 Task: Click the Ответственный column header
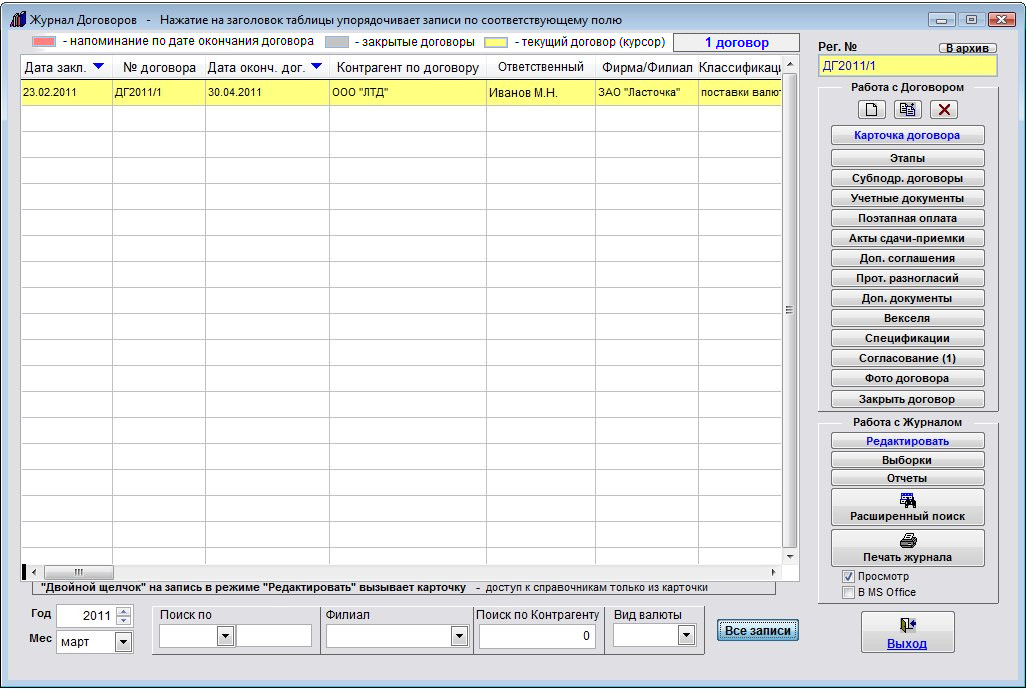click(540, 67)
